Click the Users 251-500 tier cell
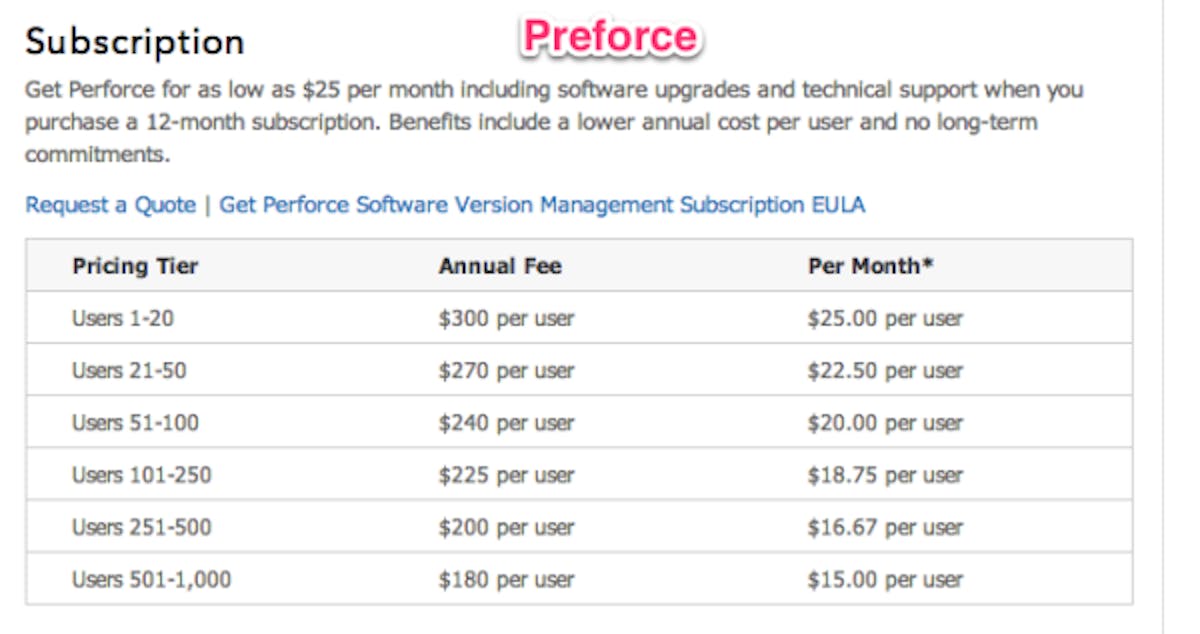 tap(141, 527)
